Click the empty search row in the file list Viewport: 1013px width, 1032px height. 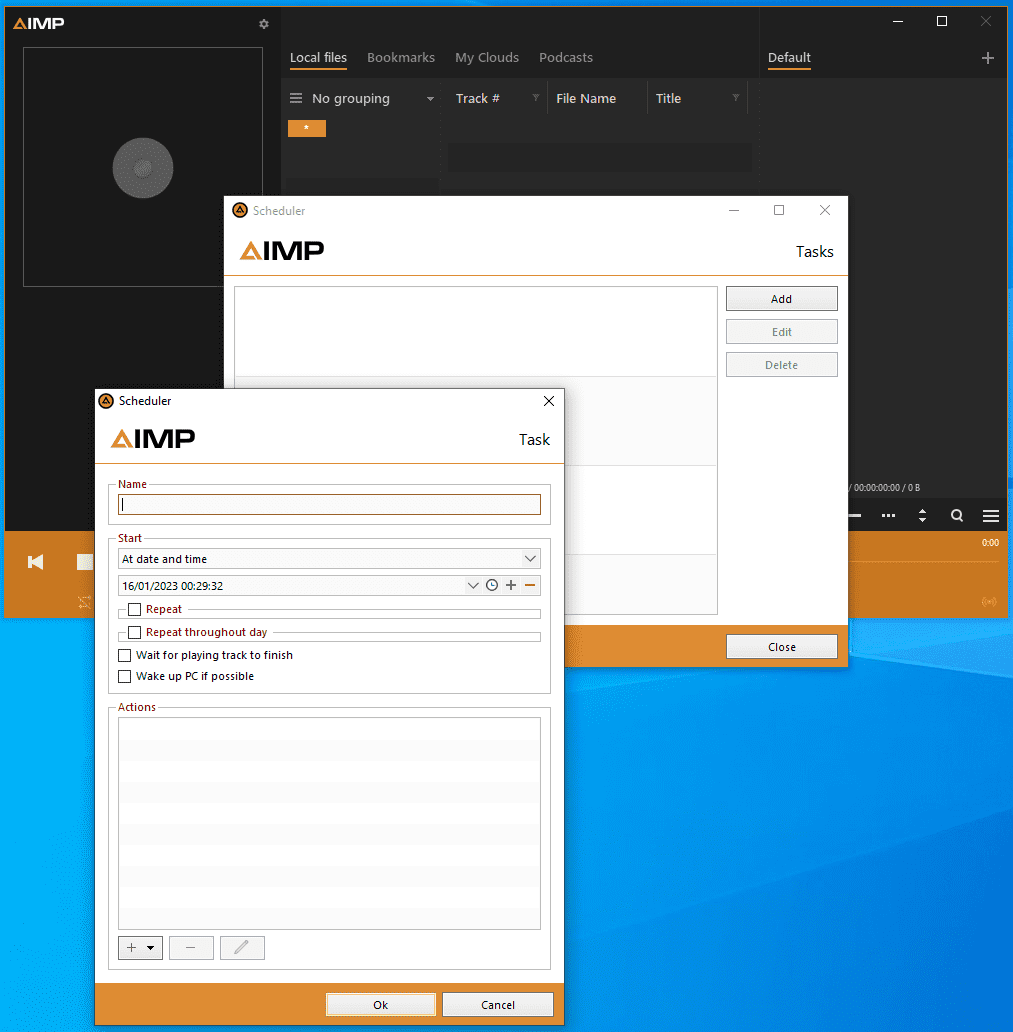(600, 158)
